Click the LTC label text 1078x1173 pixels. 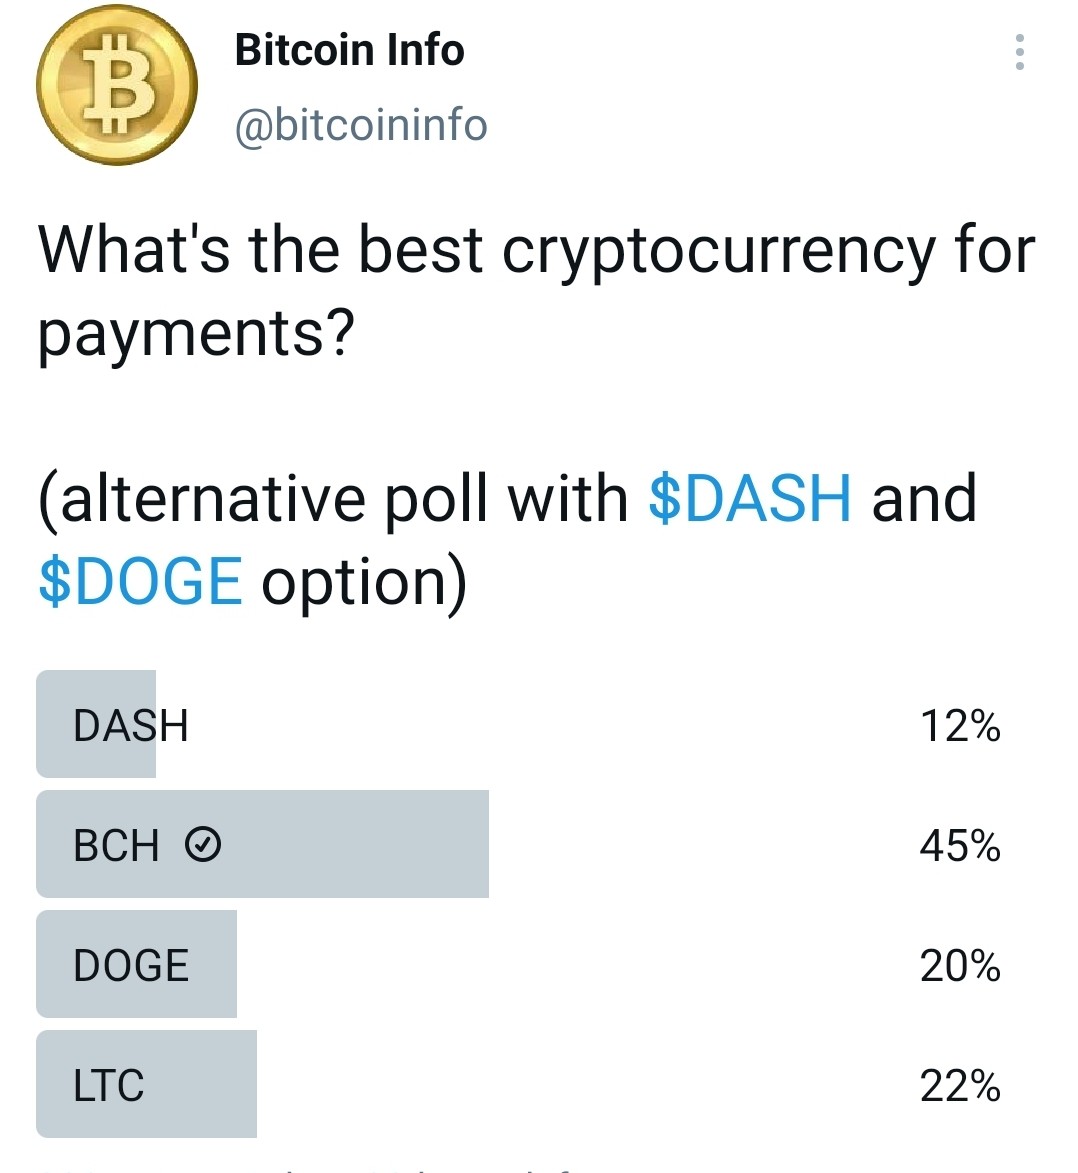(108, 1085)
